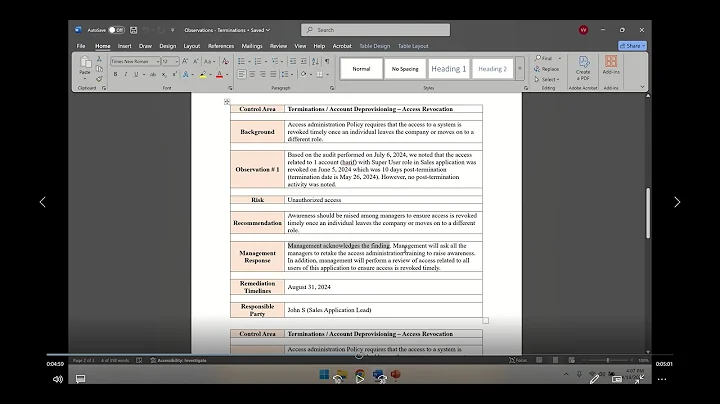Open the File menu
This screenshot has width=720, height=404.
81,46
